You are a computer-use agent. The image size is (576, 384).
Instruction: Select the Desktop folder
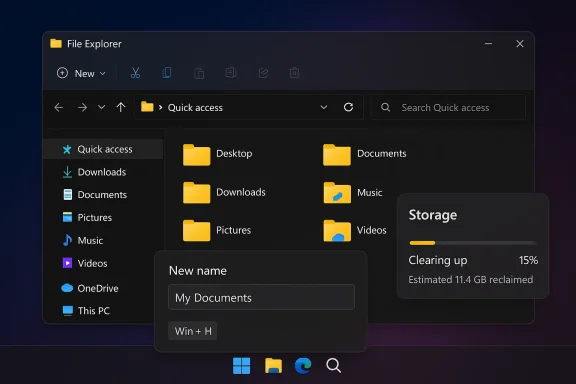(x=217, y=154)
